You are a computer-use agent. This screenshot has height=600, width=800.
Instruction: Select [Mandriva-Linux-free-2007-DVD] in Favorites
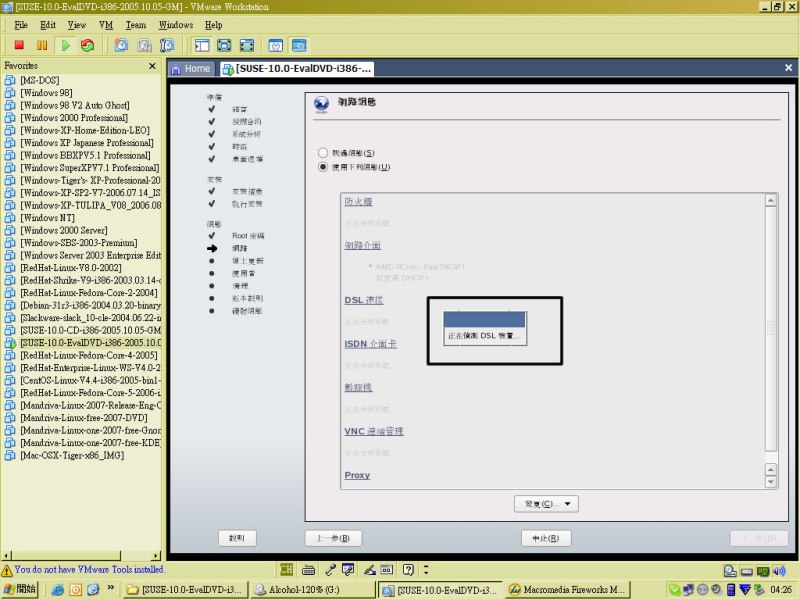tap(84, 418)
